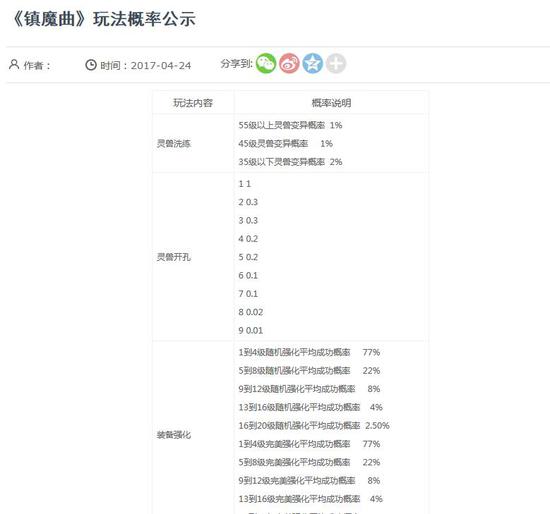Click the 1到4级完美强化 77% line

coord(309,444)
